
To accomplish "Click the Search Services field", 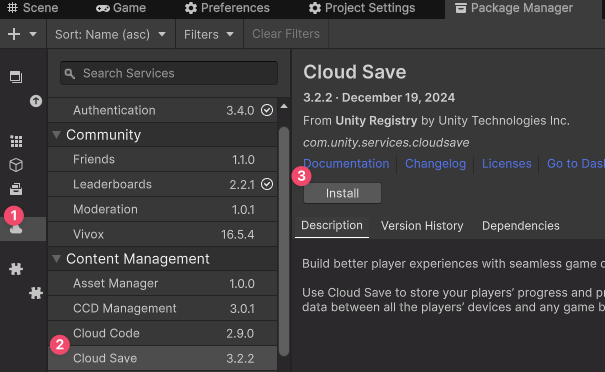I will [169, 73].
